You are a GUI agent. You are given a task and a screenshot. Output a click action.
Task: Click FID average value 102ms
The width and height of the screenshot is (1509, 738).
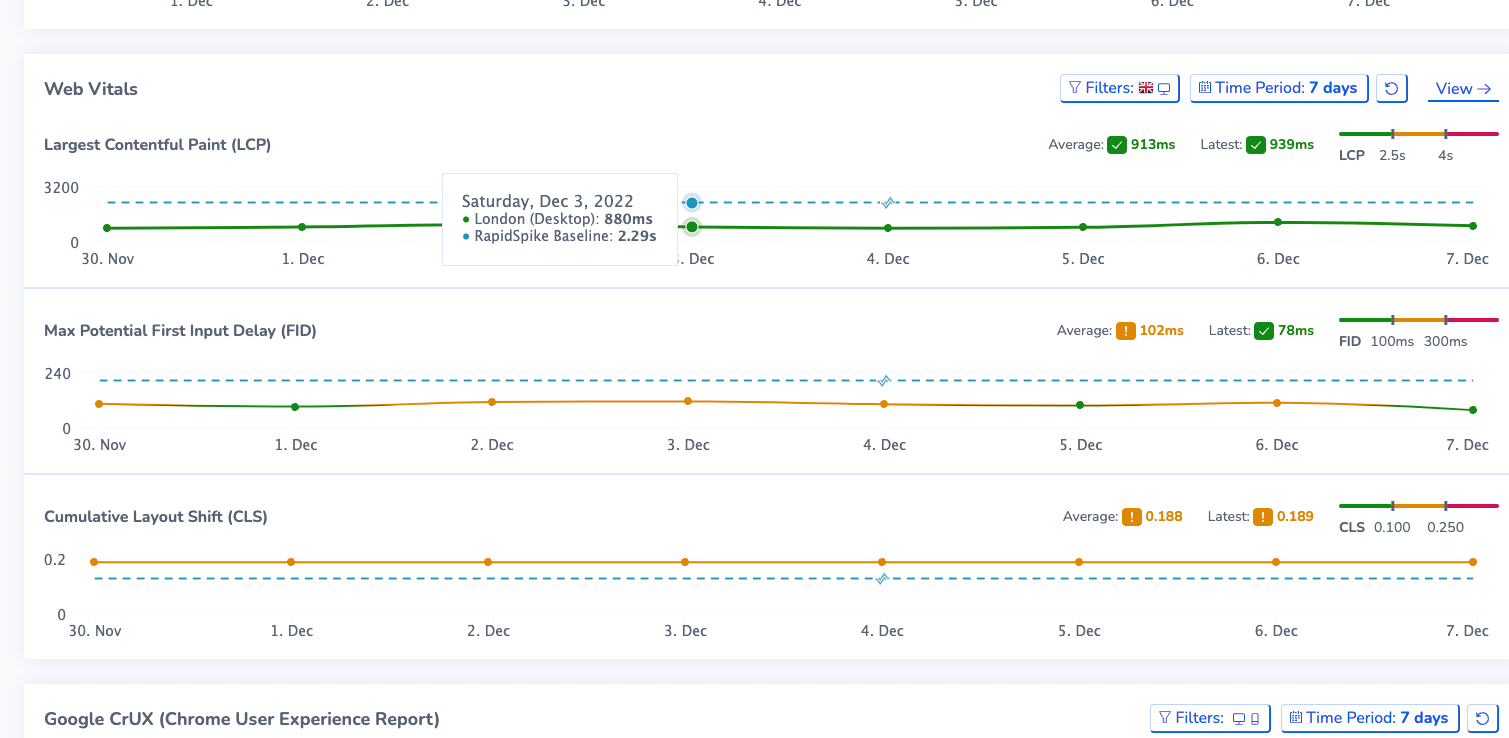pyautogui.click(x=1161, y=331)
